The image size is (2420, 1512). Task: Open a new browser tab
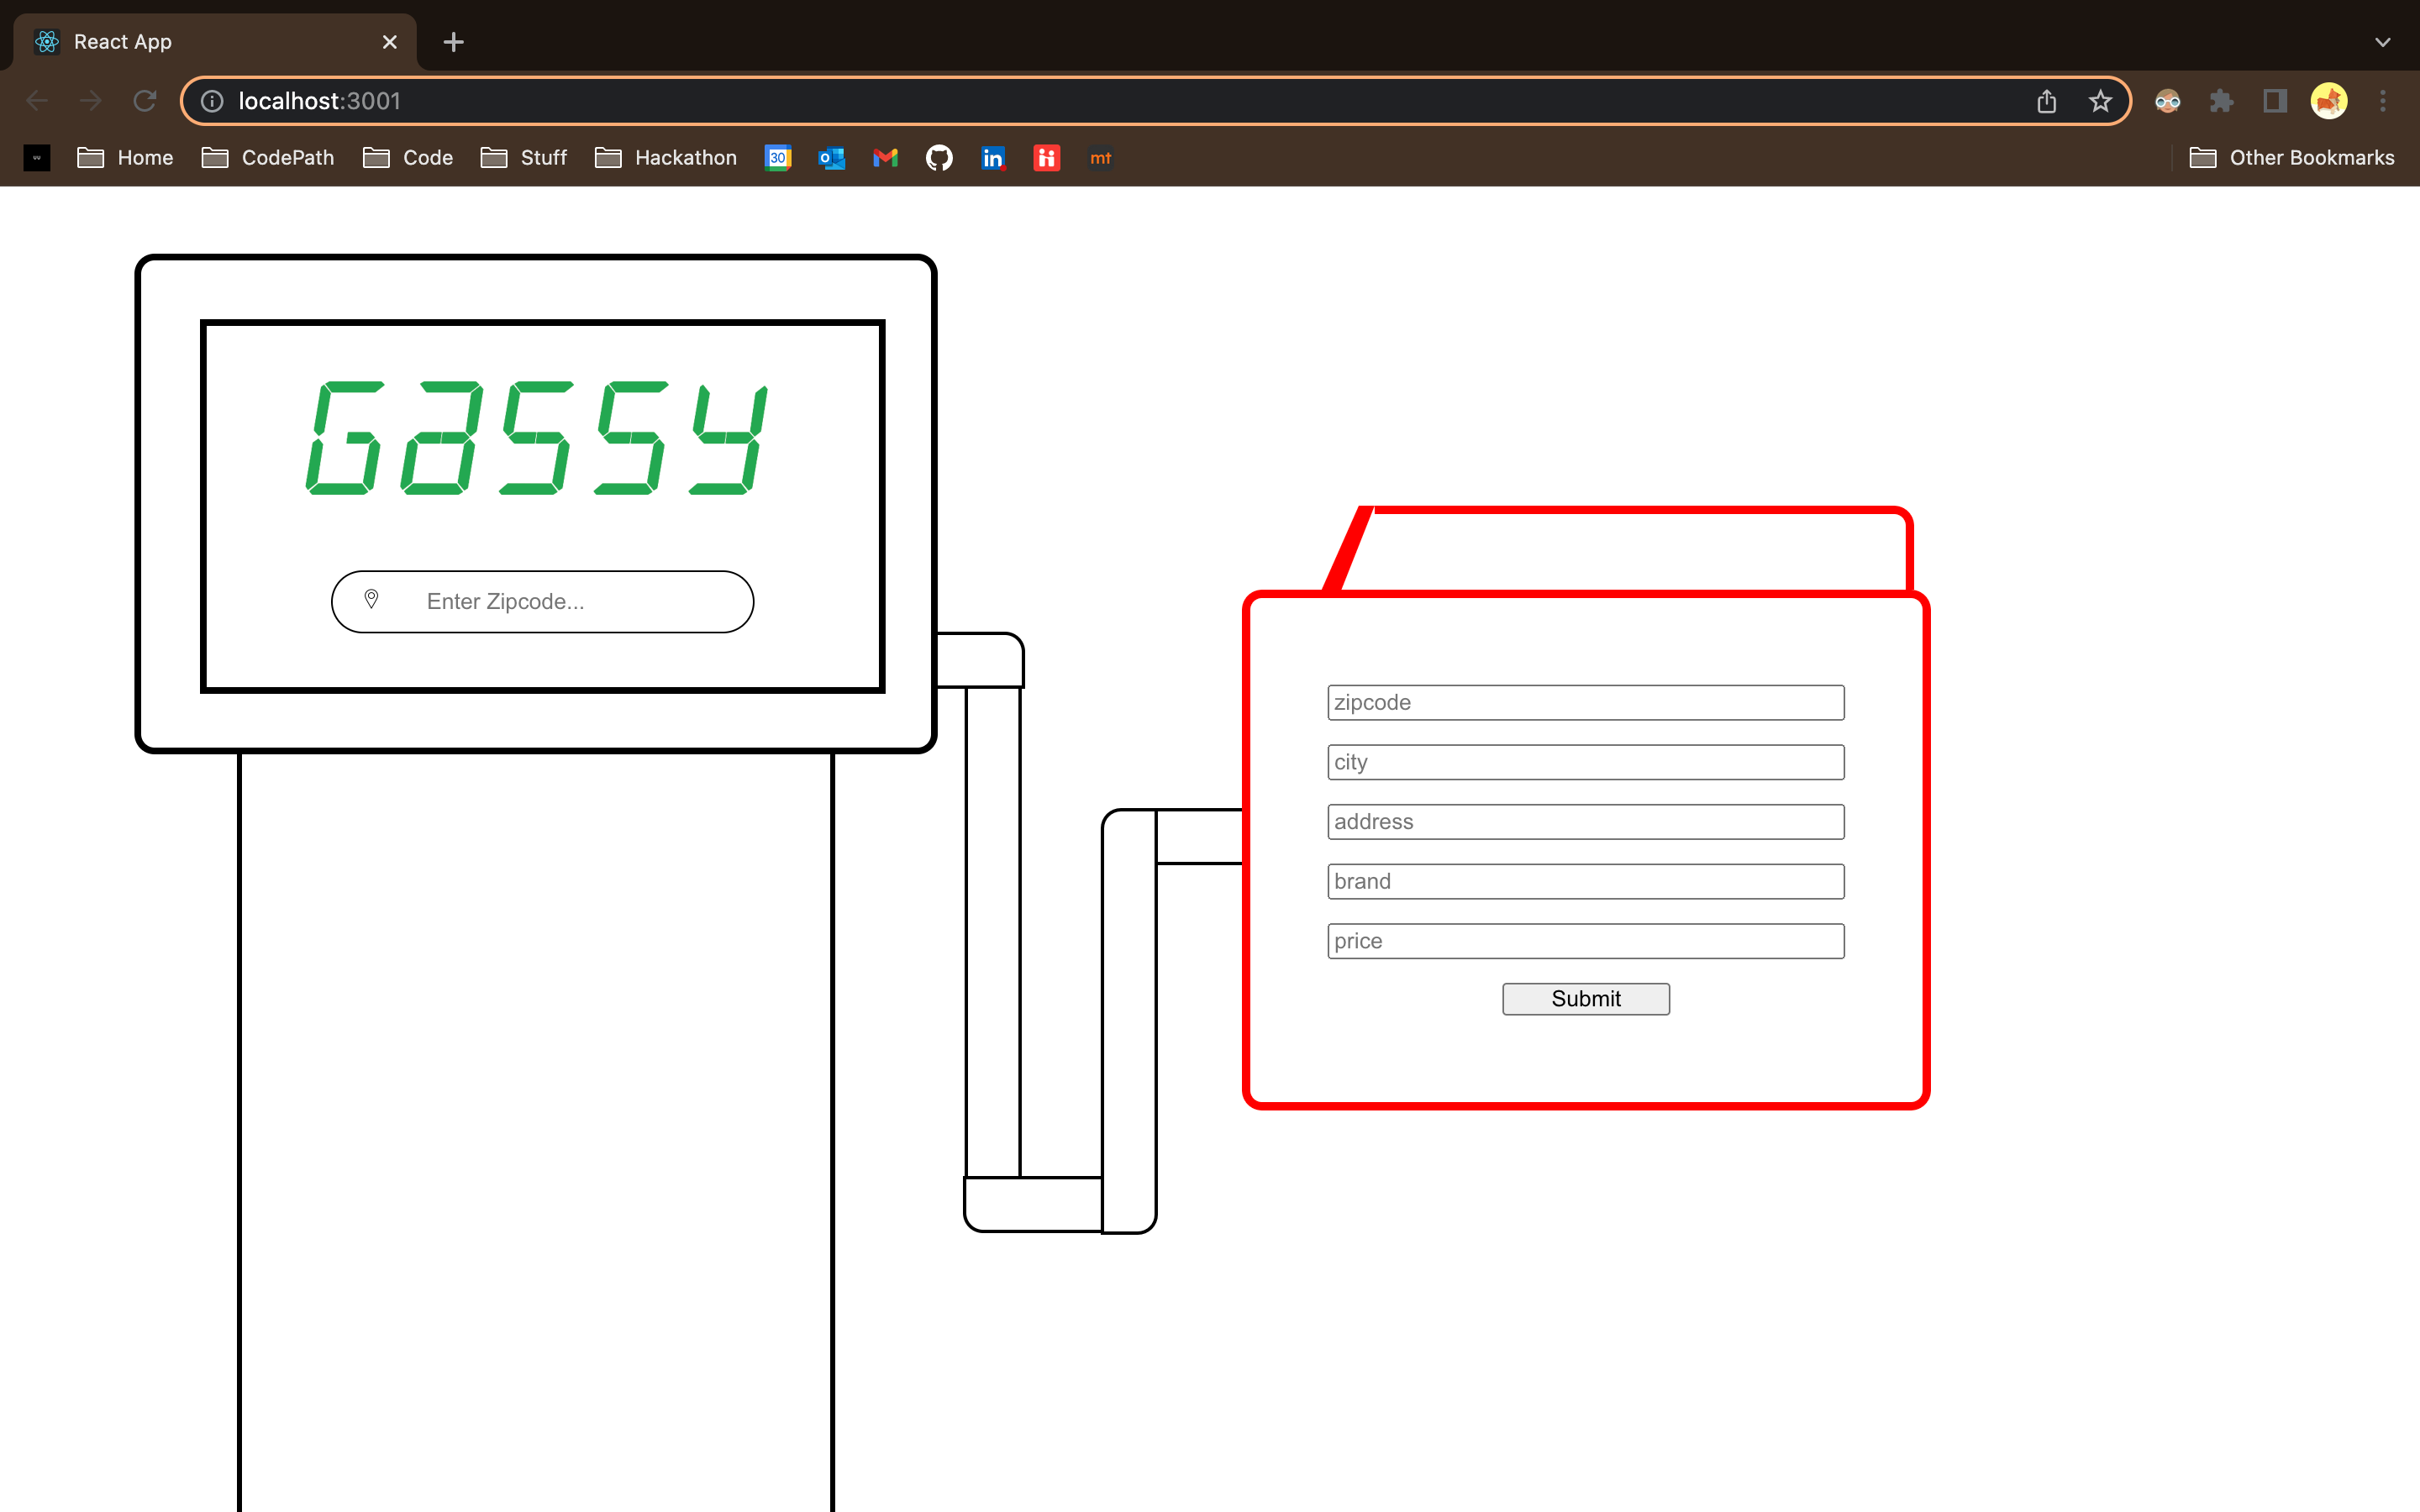(x=453, y=42)
